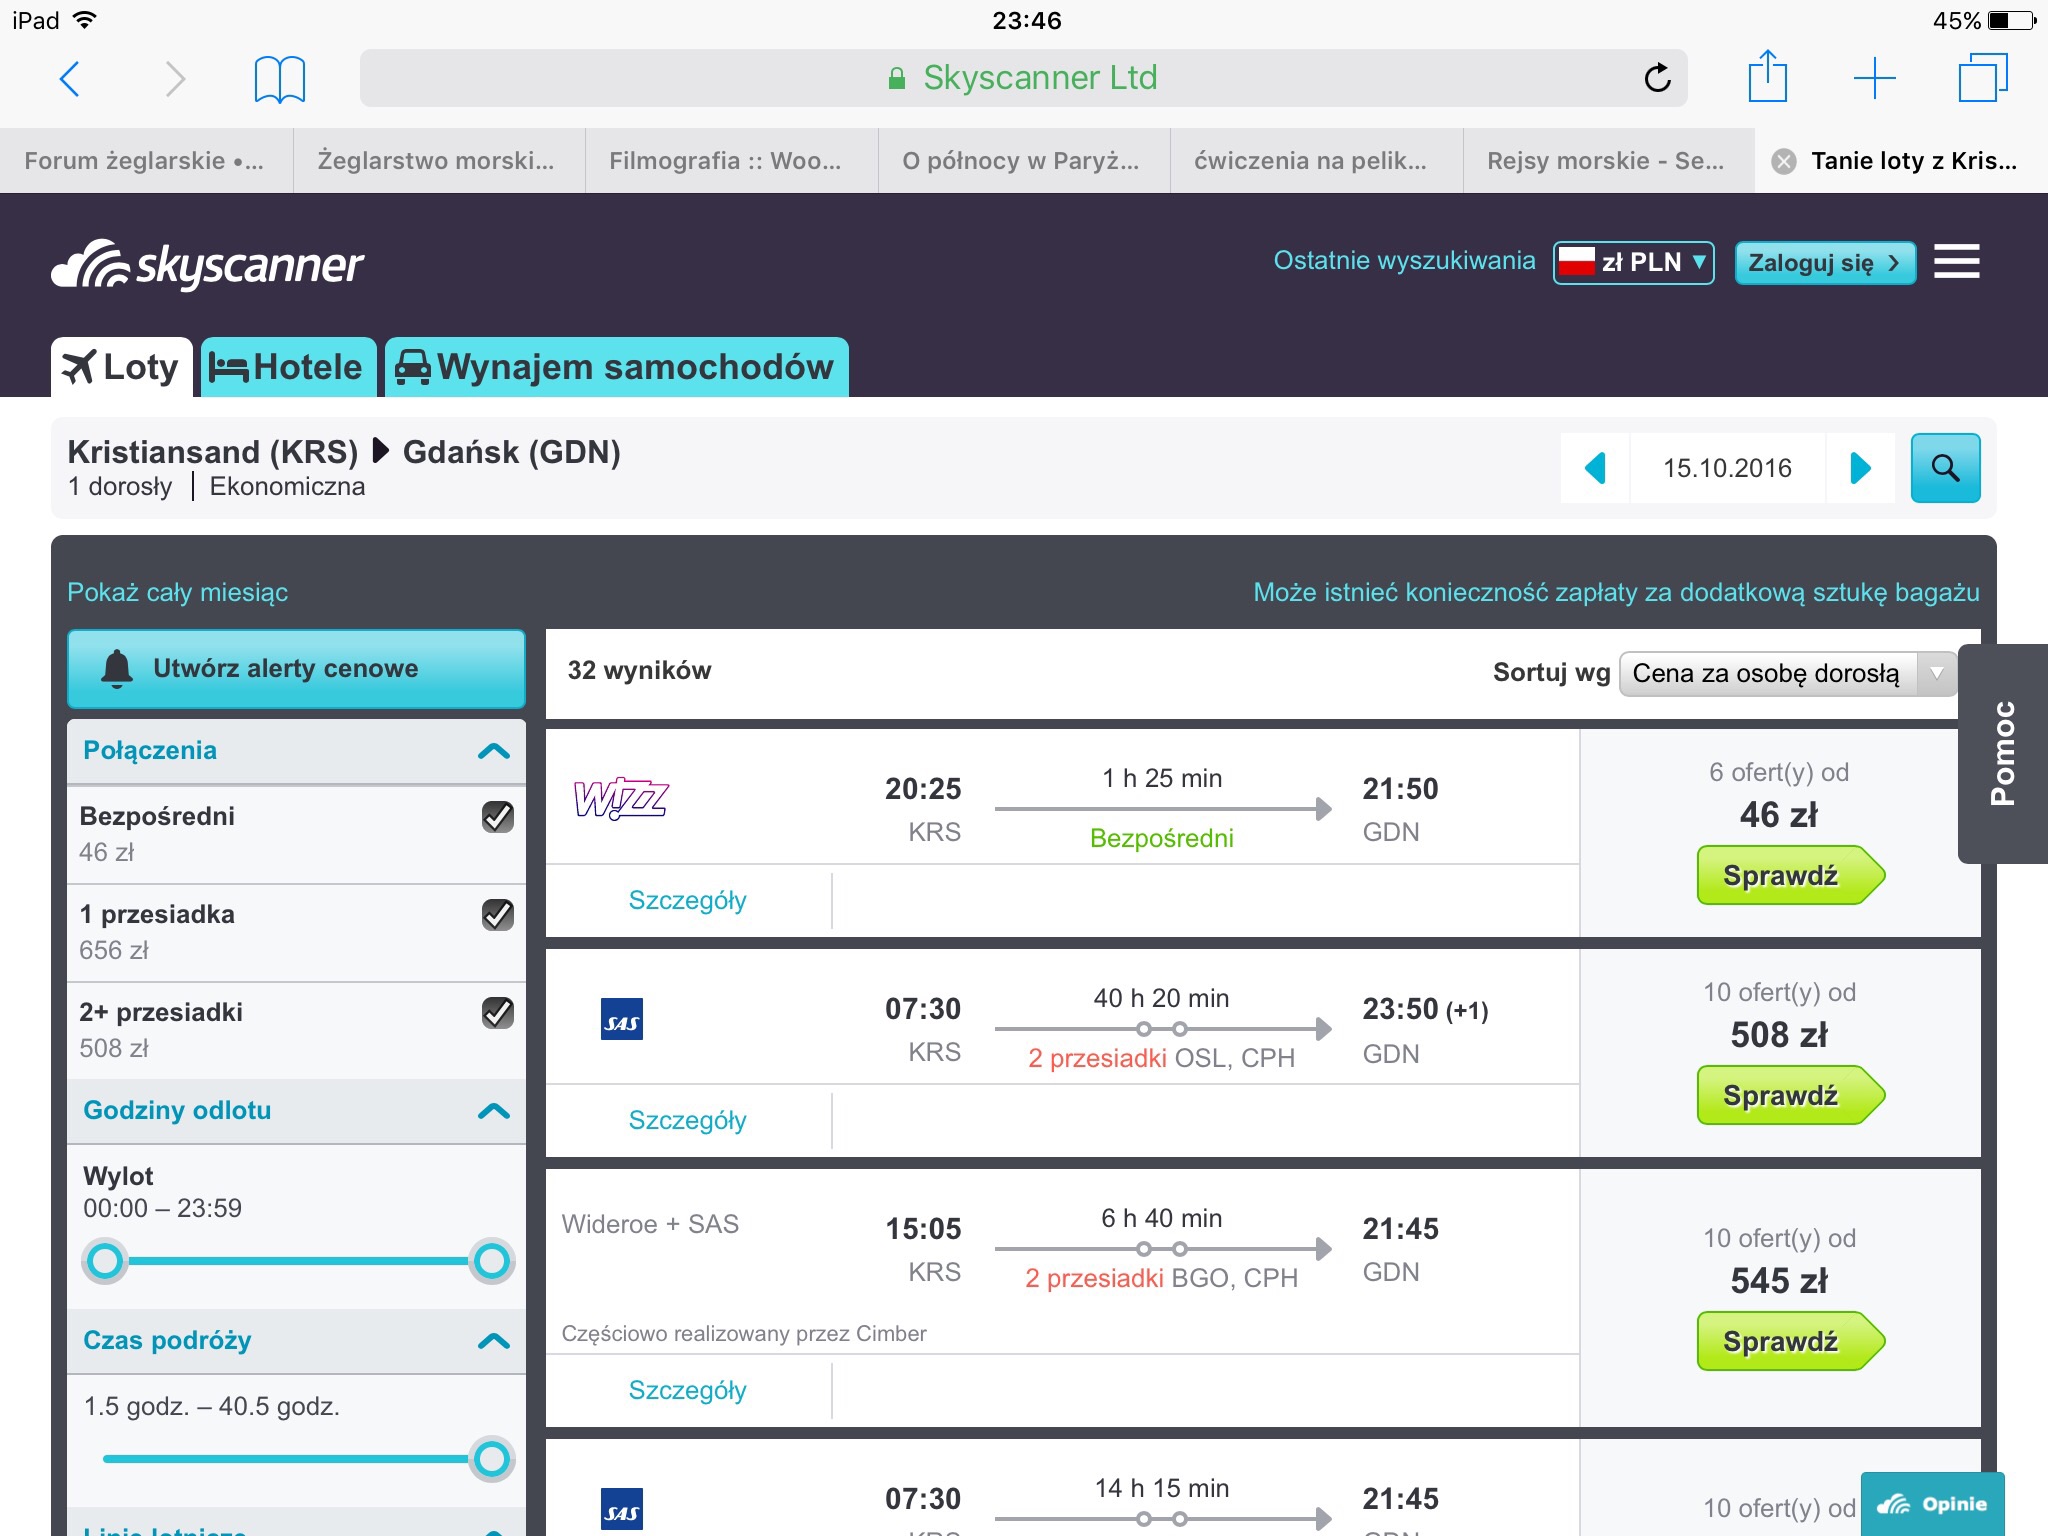
Task: Open Szczegóły for the Wizz flight
Action: click(687, 900)
